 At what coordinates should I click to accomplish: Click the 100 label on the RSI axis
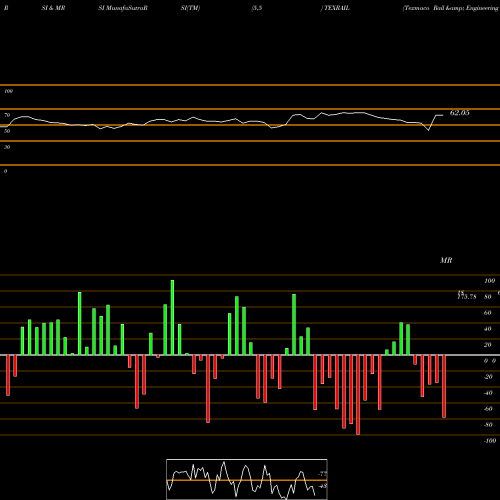point(8,91)
